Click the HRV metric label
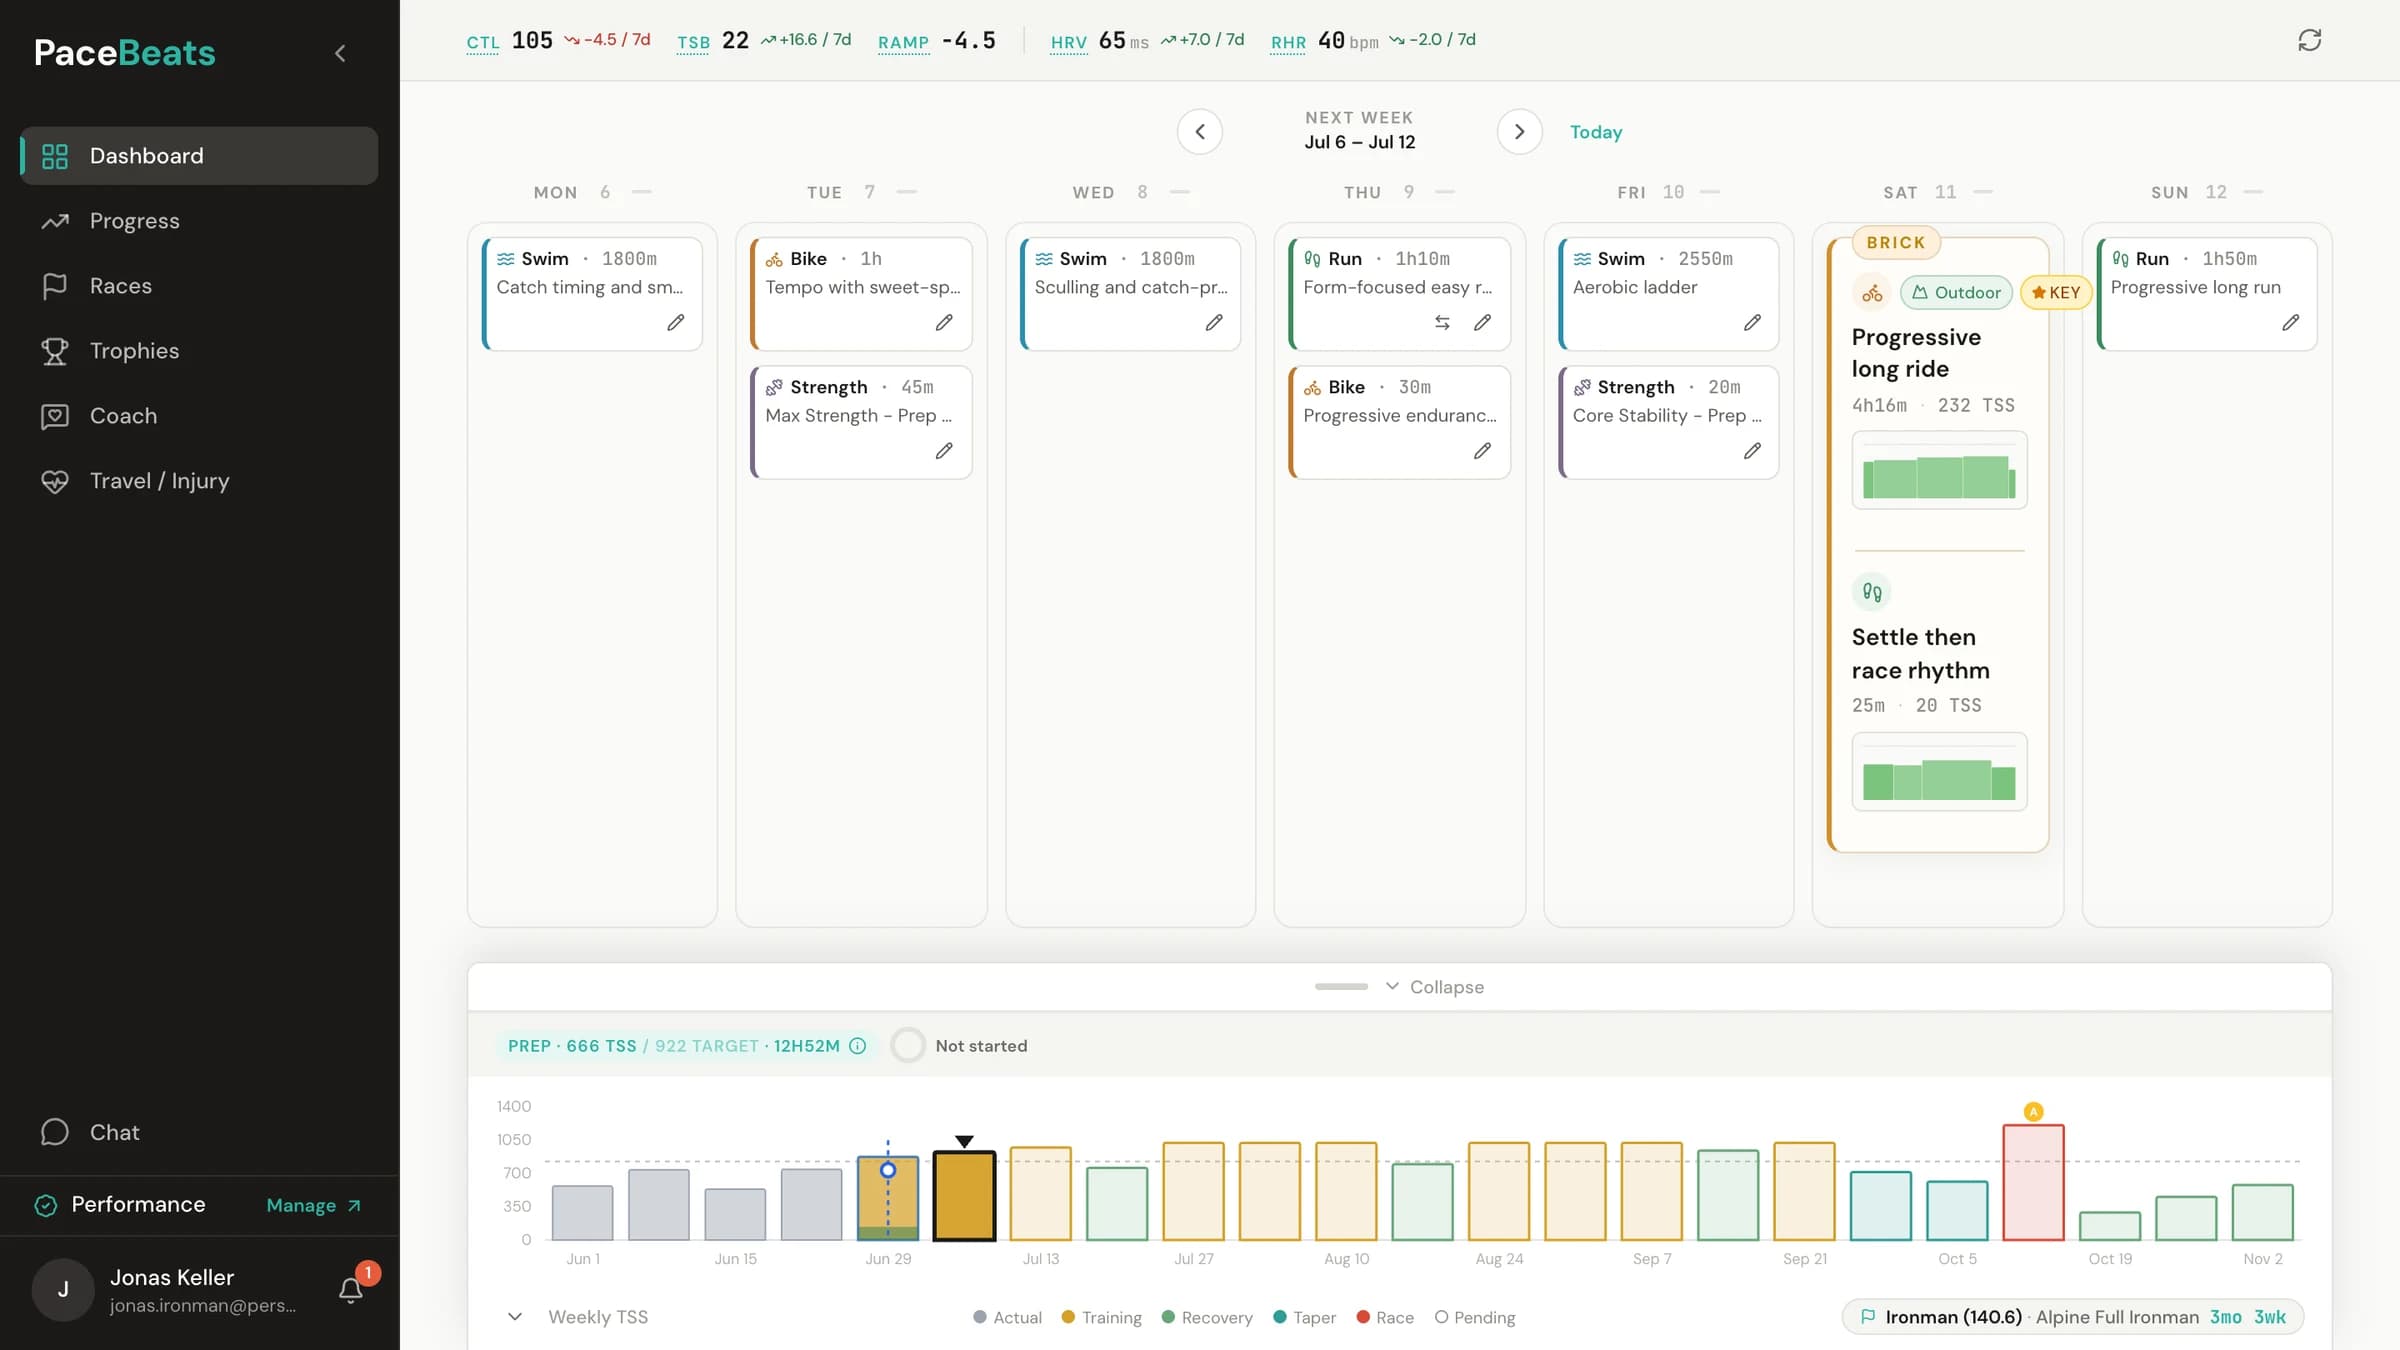2400x1350 pixels. 1068,42
